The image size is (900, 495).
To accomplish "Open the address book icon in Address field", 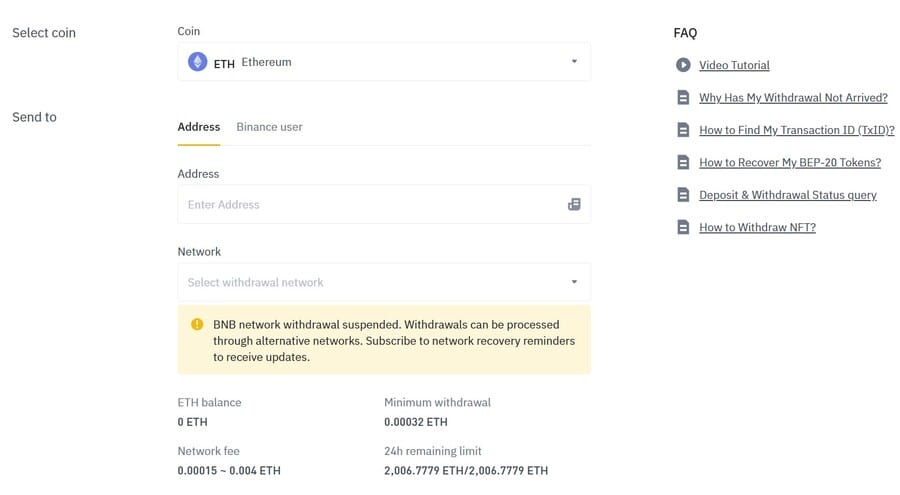I will (x=574, y=204).
